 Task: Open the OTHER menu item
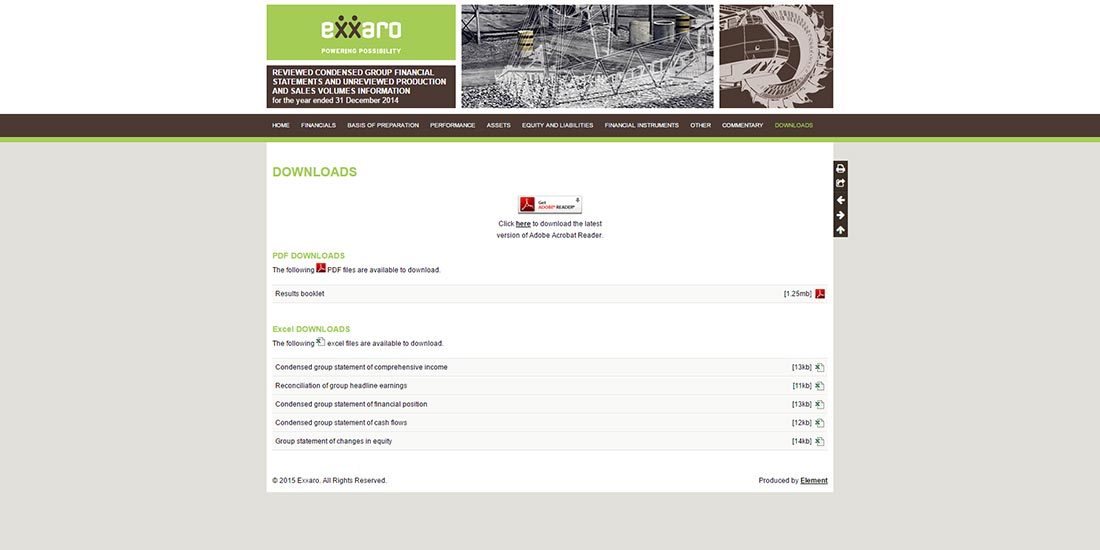(x=700, y=126)
